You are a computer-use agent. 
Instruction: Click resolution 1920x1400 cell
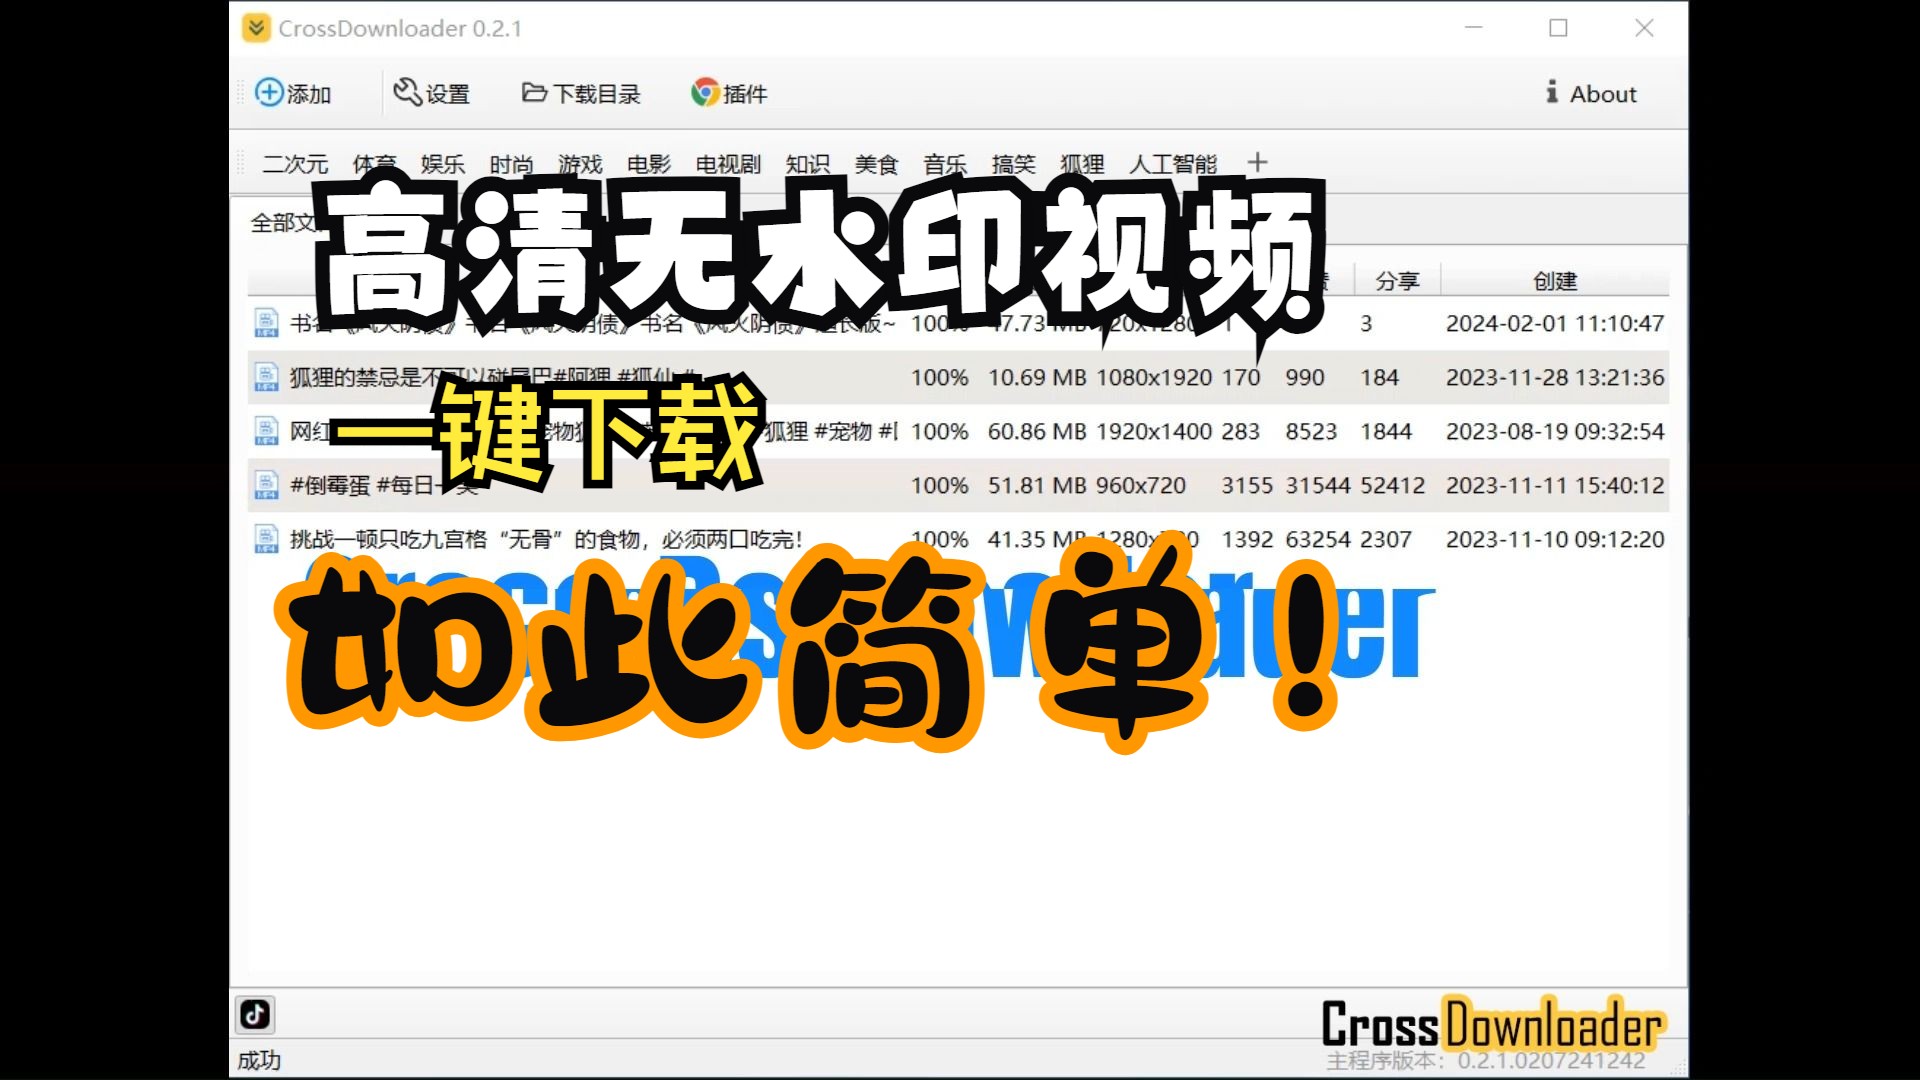click(x=1154, y=431)
